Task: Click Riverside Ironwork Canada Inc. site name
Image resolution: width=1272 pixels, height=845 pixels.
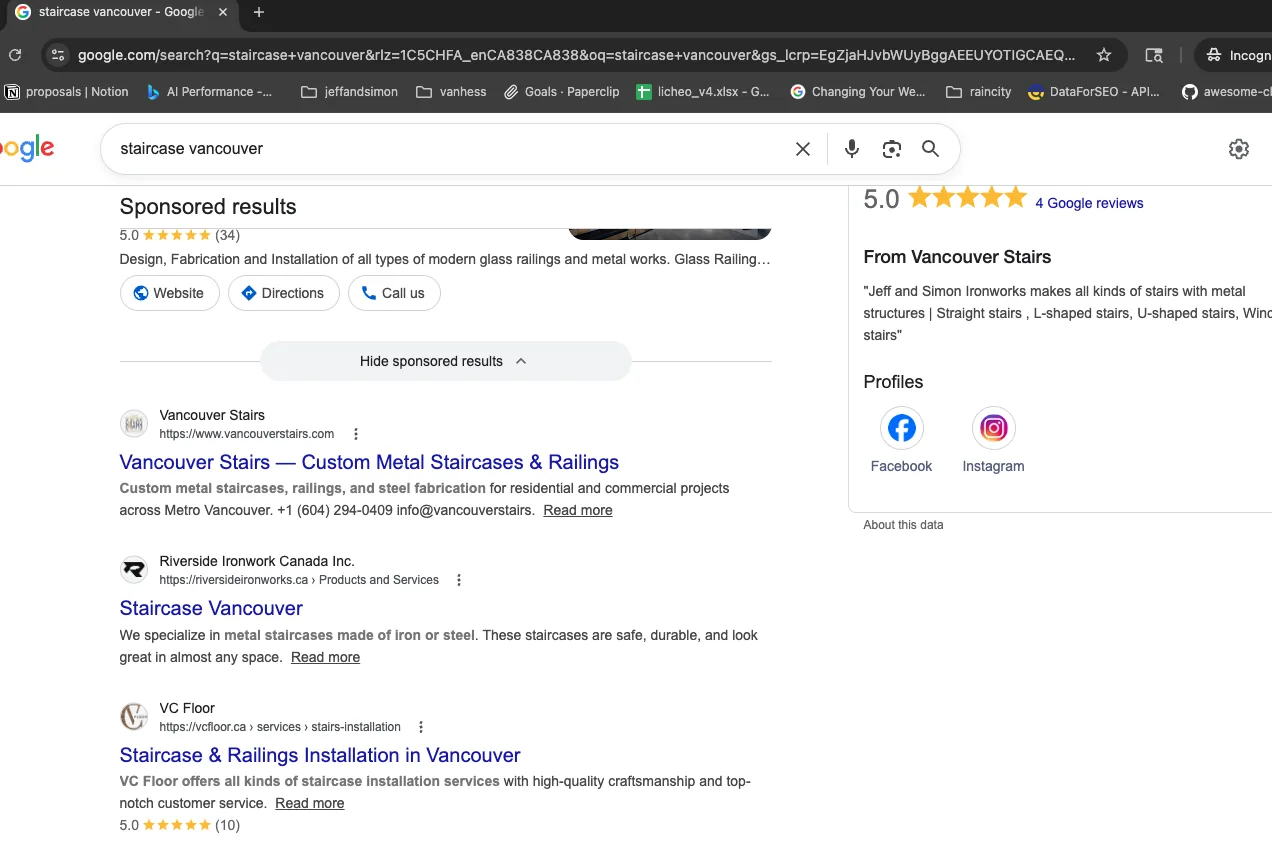Action: click(x=257, y=561)
